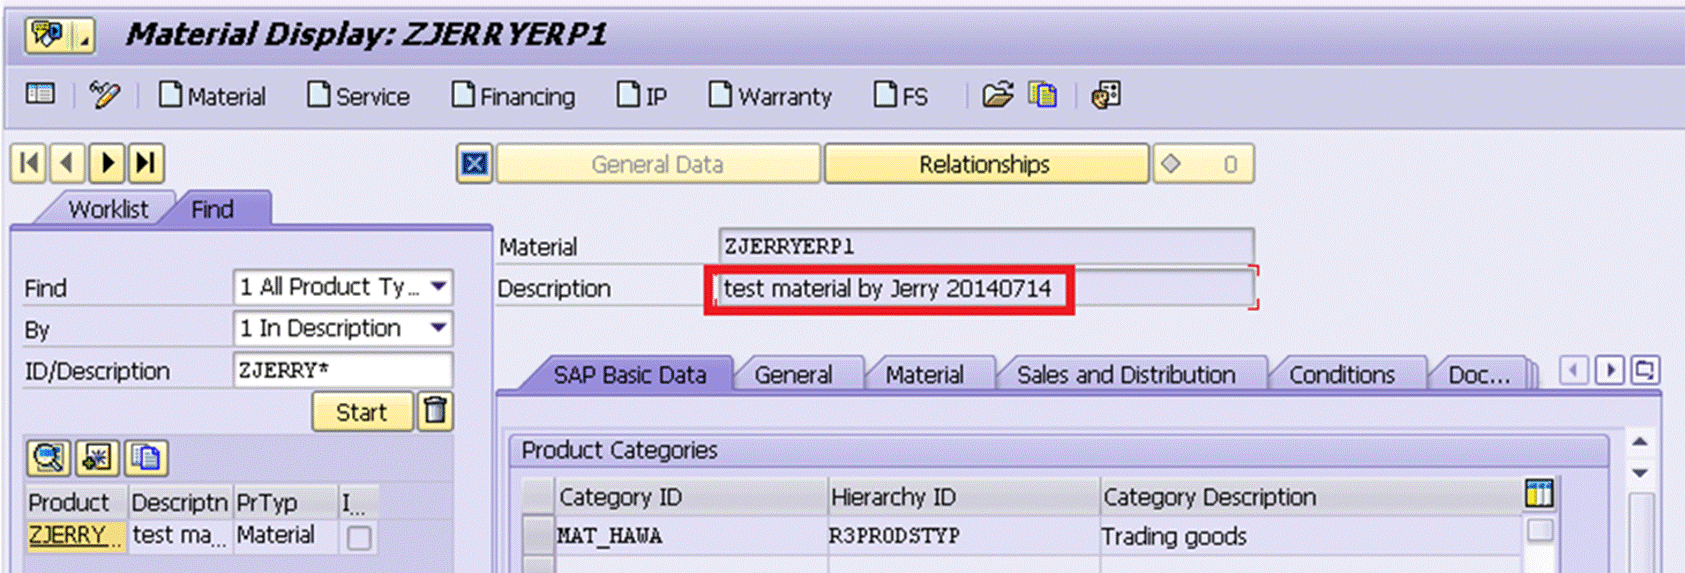This screenshot has height=573, width=1685.
Task: Click the details magnifier icon in results
Action: pos(47,458)
